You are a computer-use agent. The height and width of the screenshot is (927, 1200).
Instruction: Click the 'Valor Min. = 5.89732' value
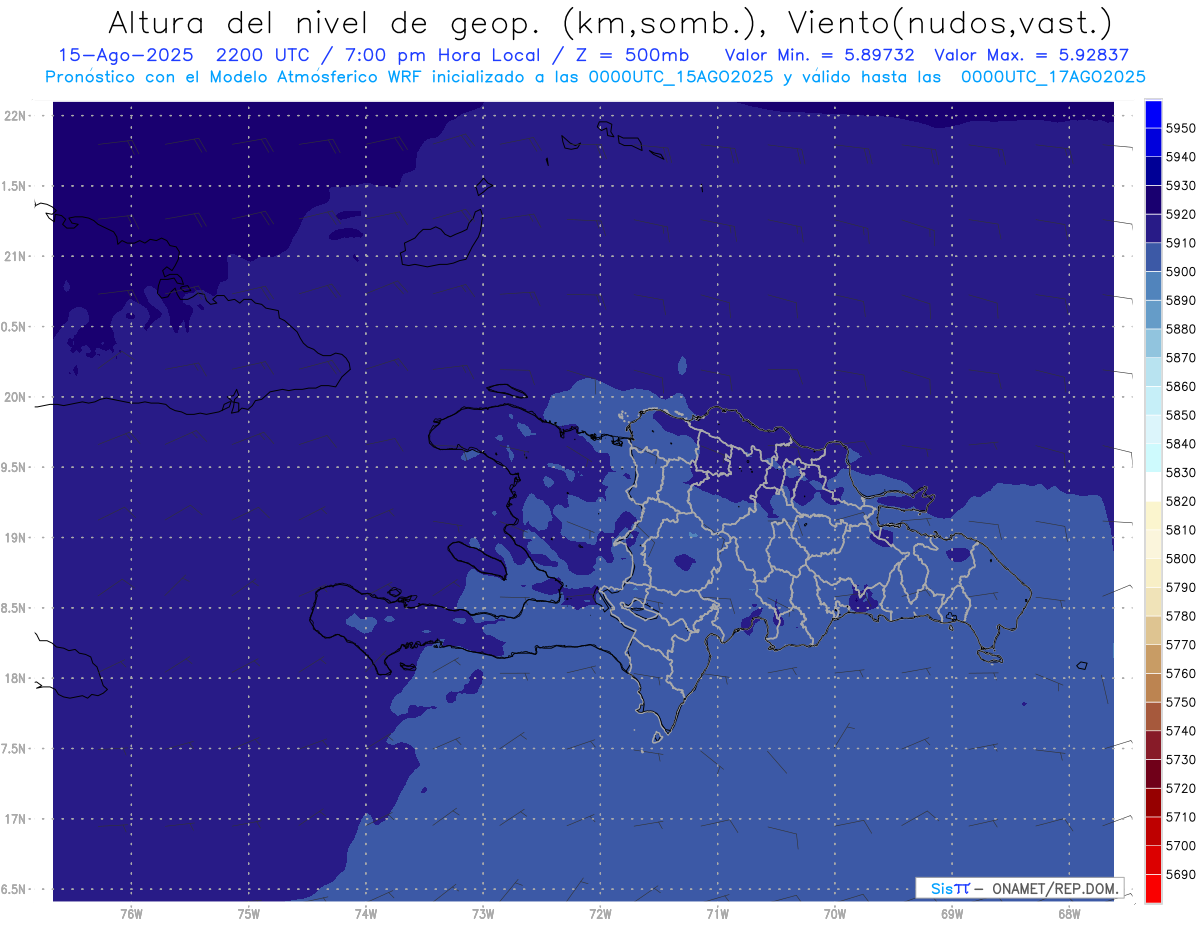click(820, 55)
